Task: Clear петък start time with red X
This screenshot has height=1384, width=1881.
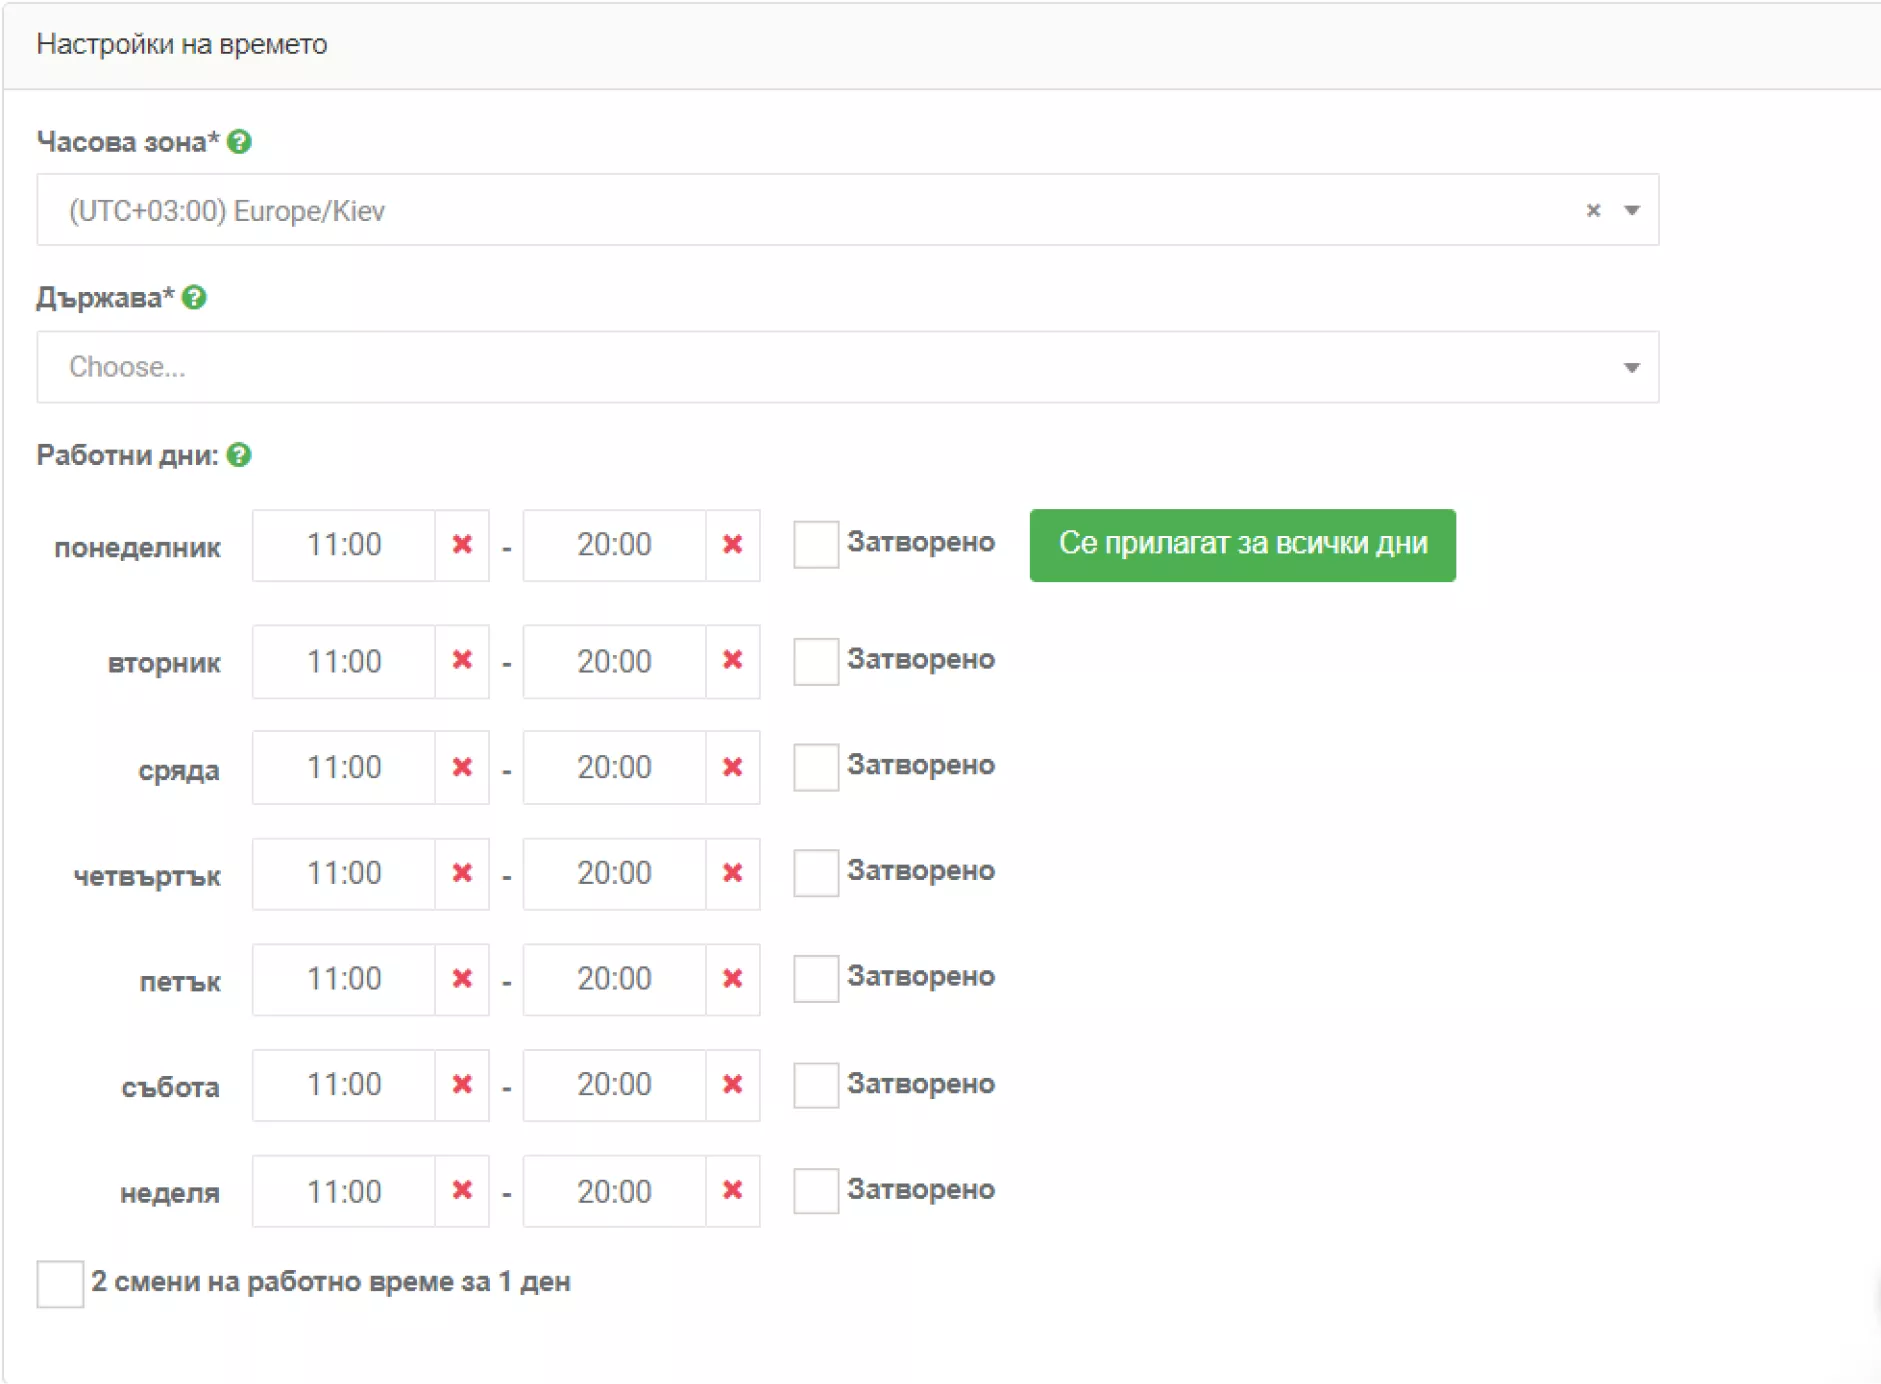Action: tap(462, 979)
